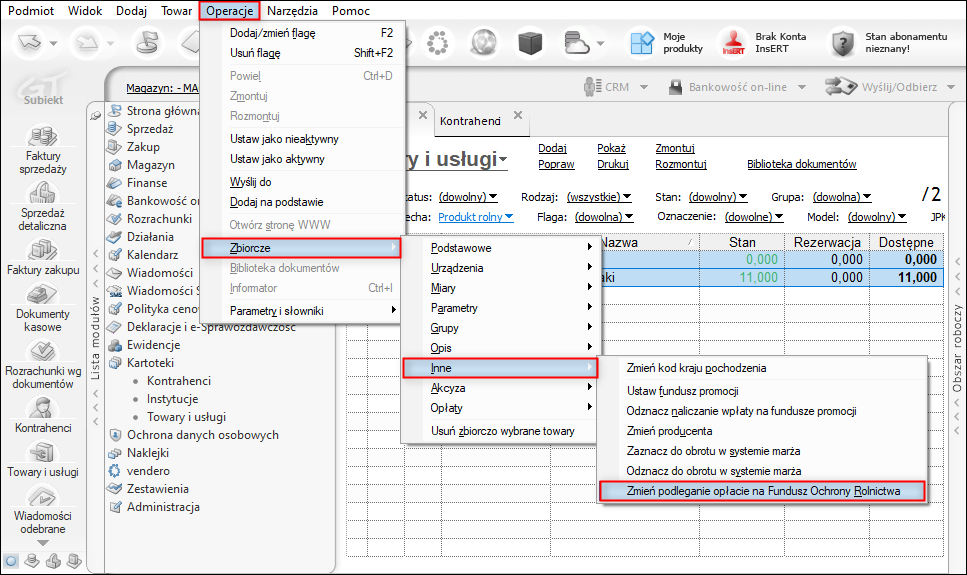The image size is (967, 575).
Task: Open Dokumenty kasowe sidebar shortcut
Action: tap(43, 308)
